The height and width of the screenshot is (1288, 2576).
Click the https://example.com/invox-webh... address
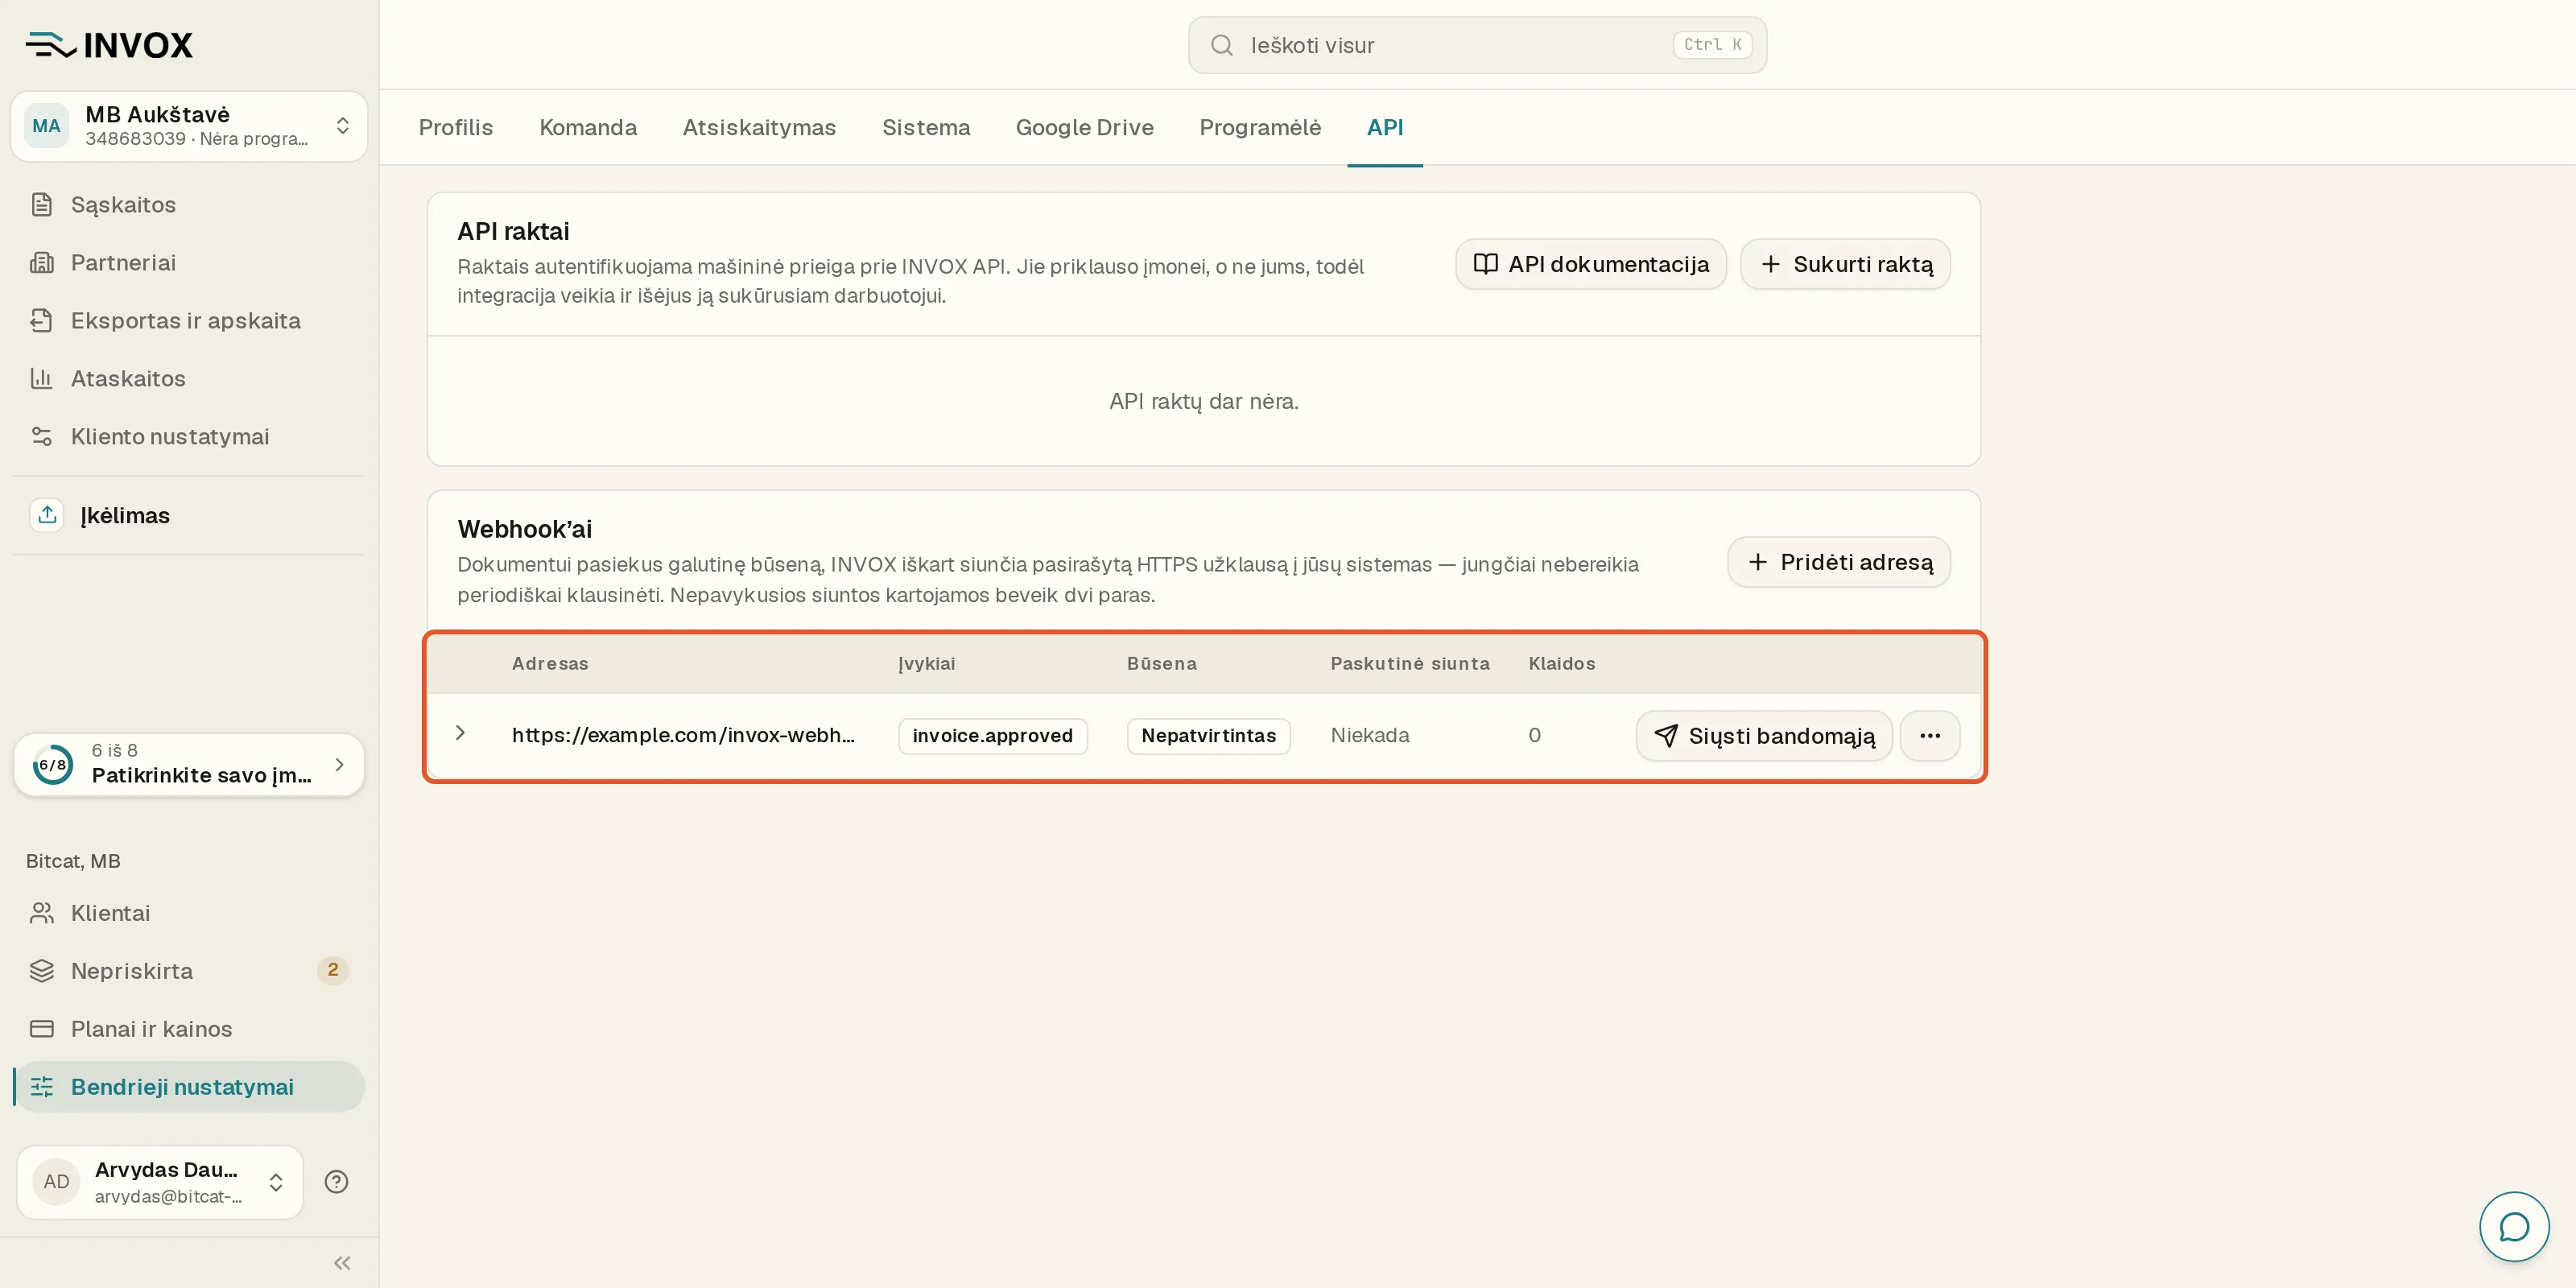point(683,735)
